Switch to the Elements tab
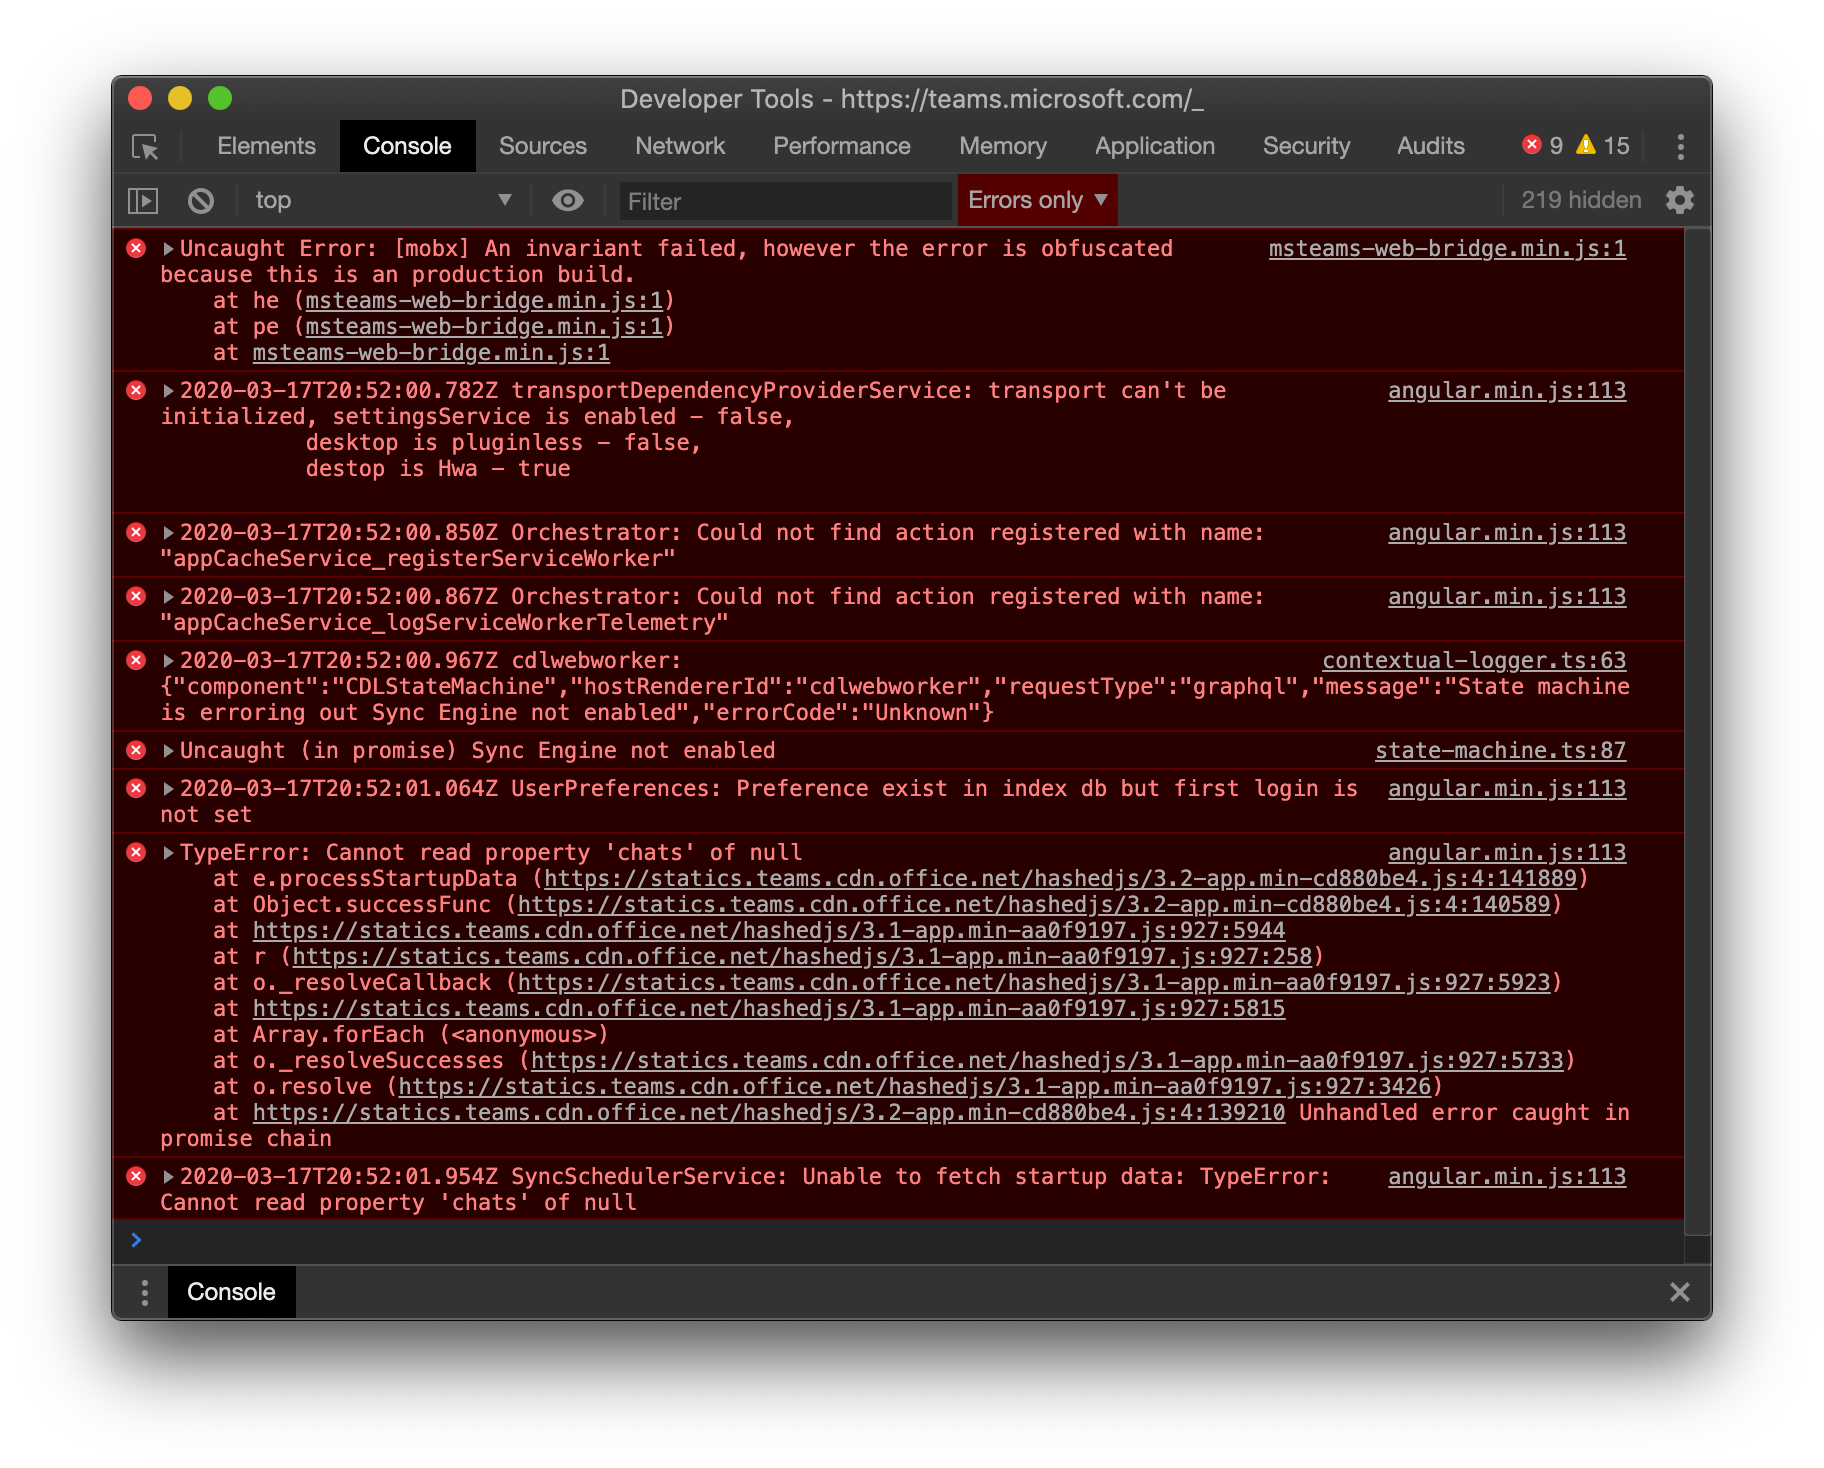Viewport: 1824px width, 1468px height. coord(266,146)
